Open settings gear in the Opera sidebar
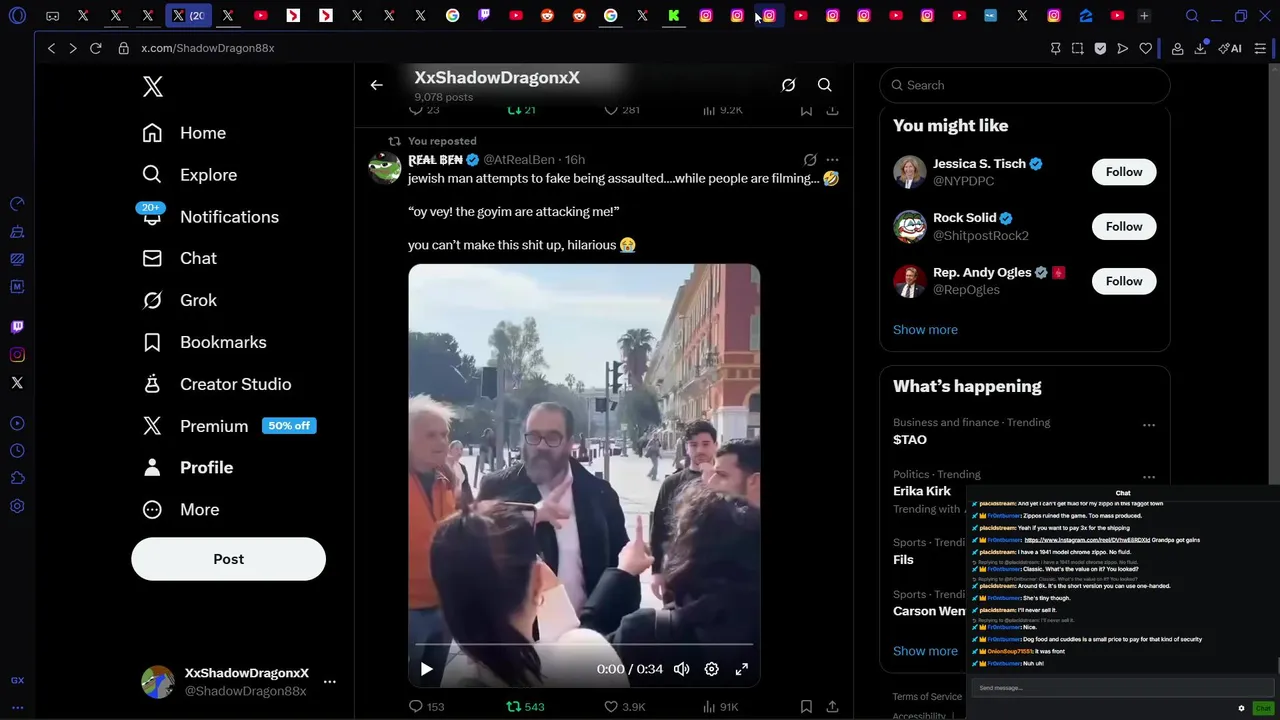 point(17,507)
